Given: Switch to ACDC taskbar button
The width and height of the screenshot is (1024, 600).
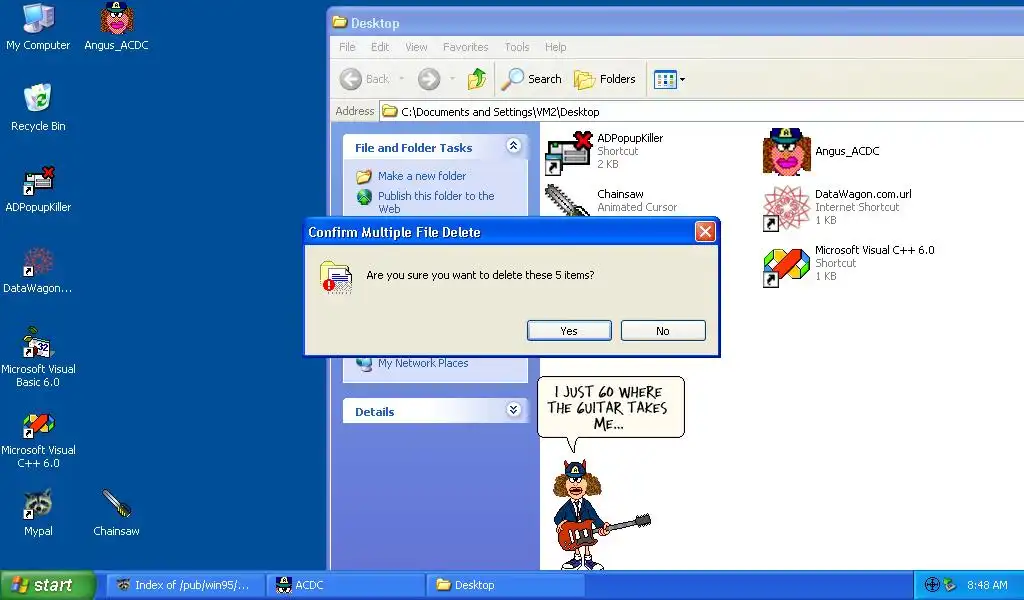Looking at the screenshot, I should click(345, 585).
